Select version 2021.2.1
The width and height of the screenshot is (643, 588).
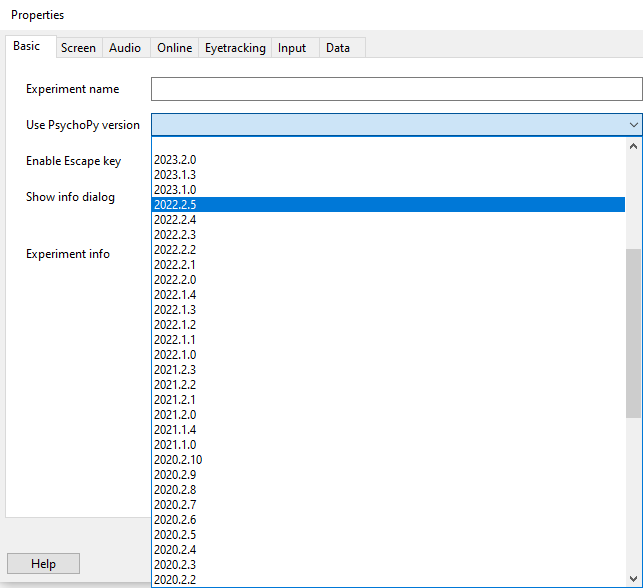tap(388, 400)
